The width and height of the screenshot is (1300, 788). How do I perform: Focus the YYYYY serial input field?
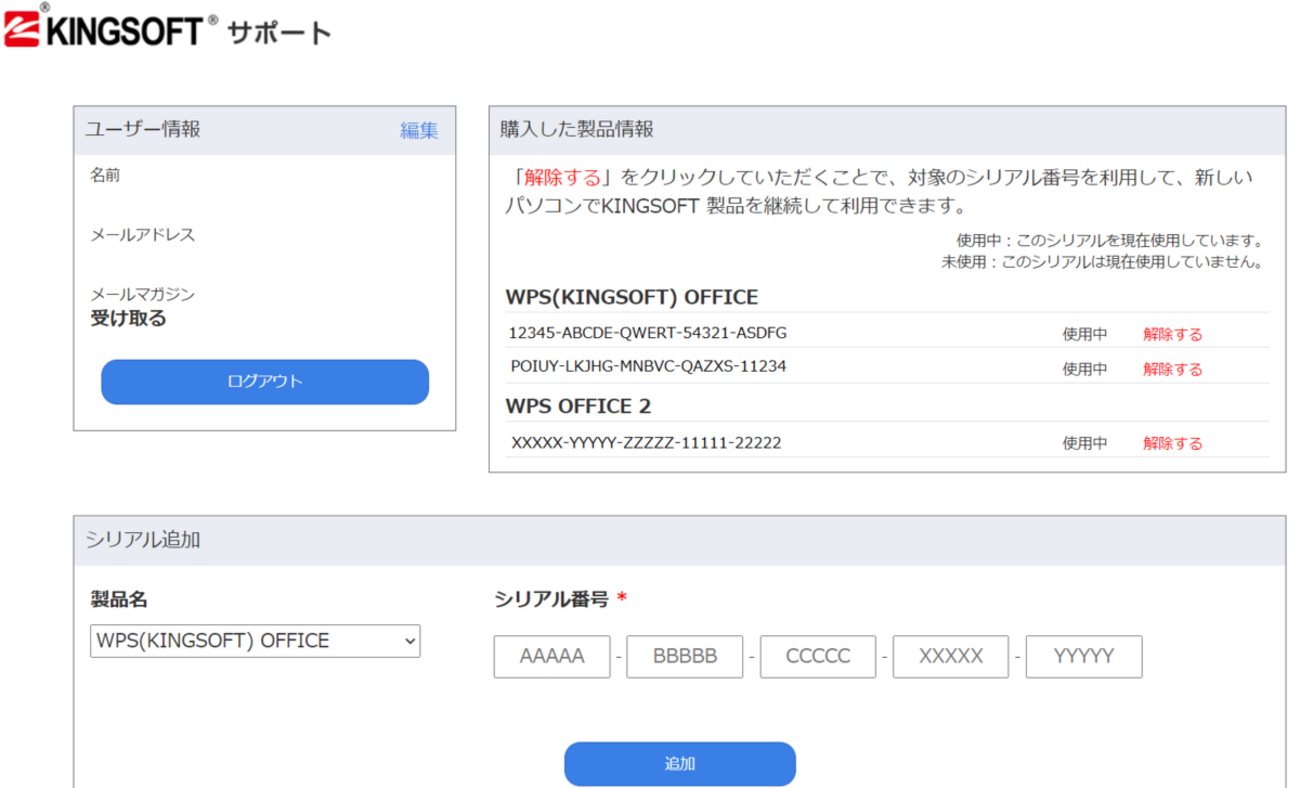point(1084,656)
